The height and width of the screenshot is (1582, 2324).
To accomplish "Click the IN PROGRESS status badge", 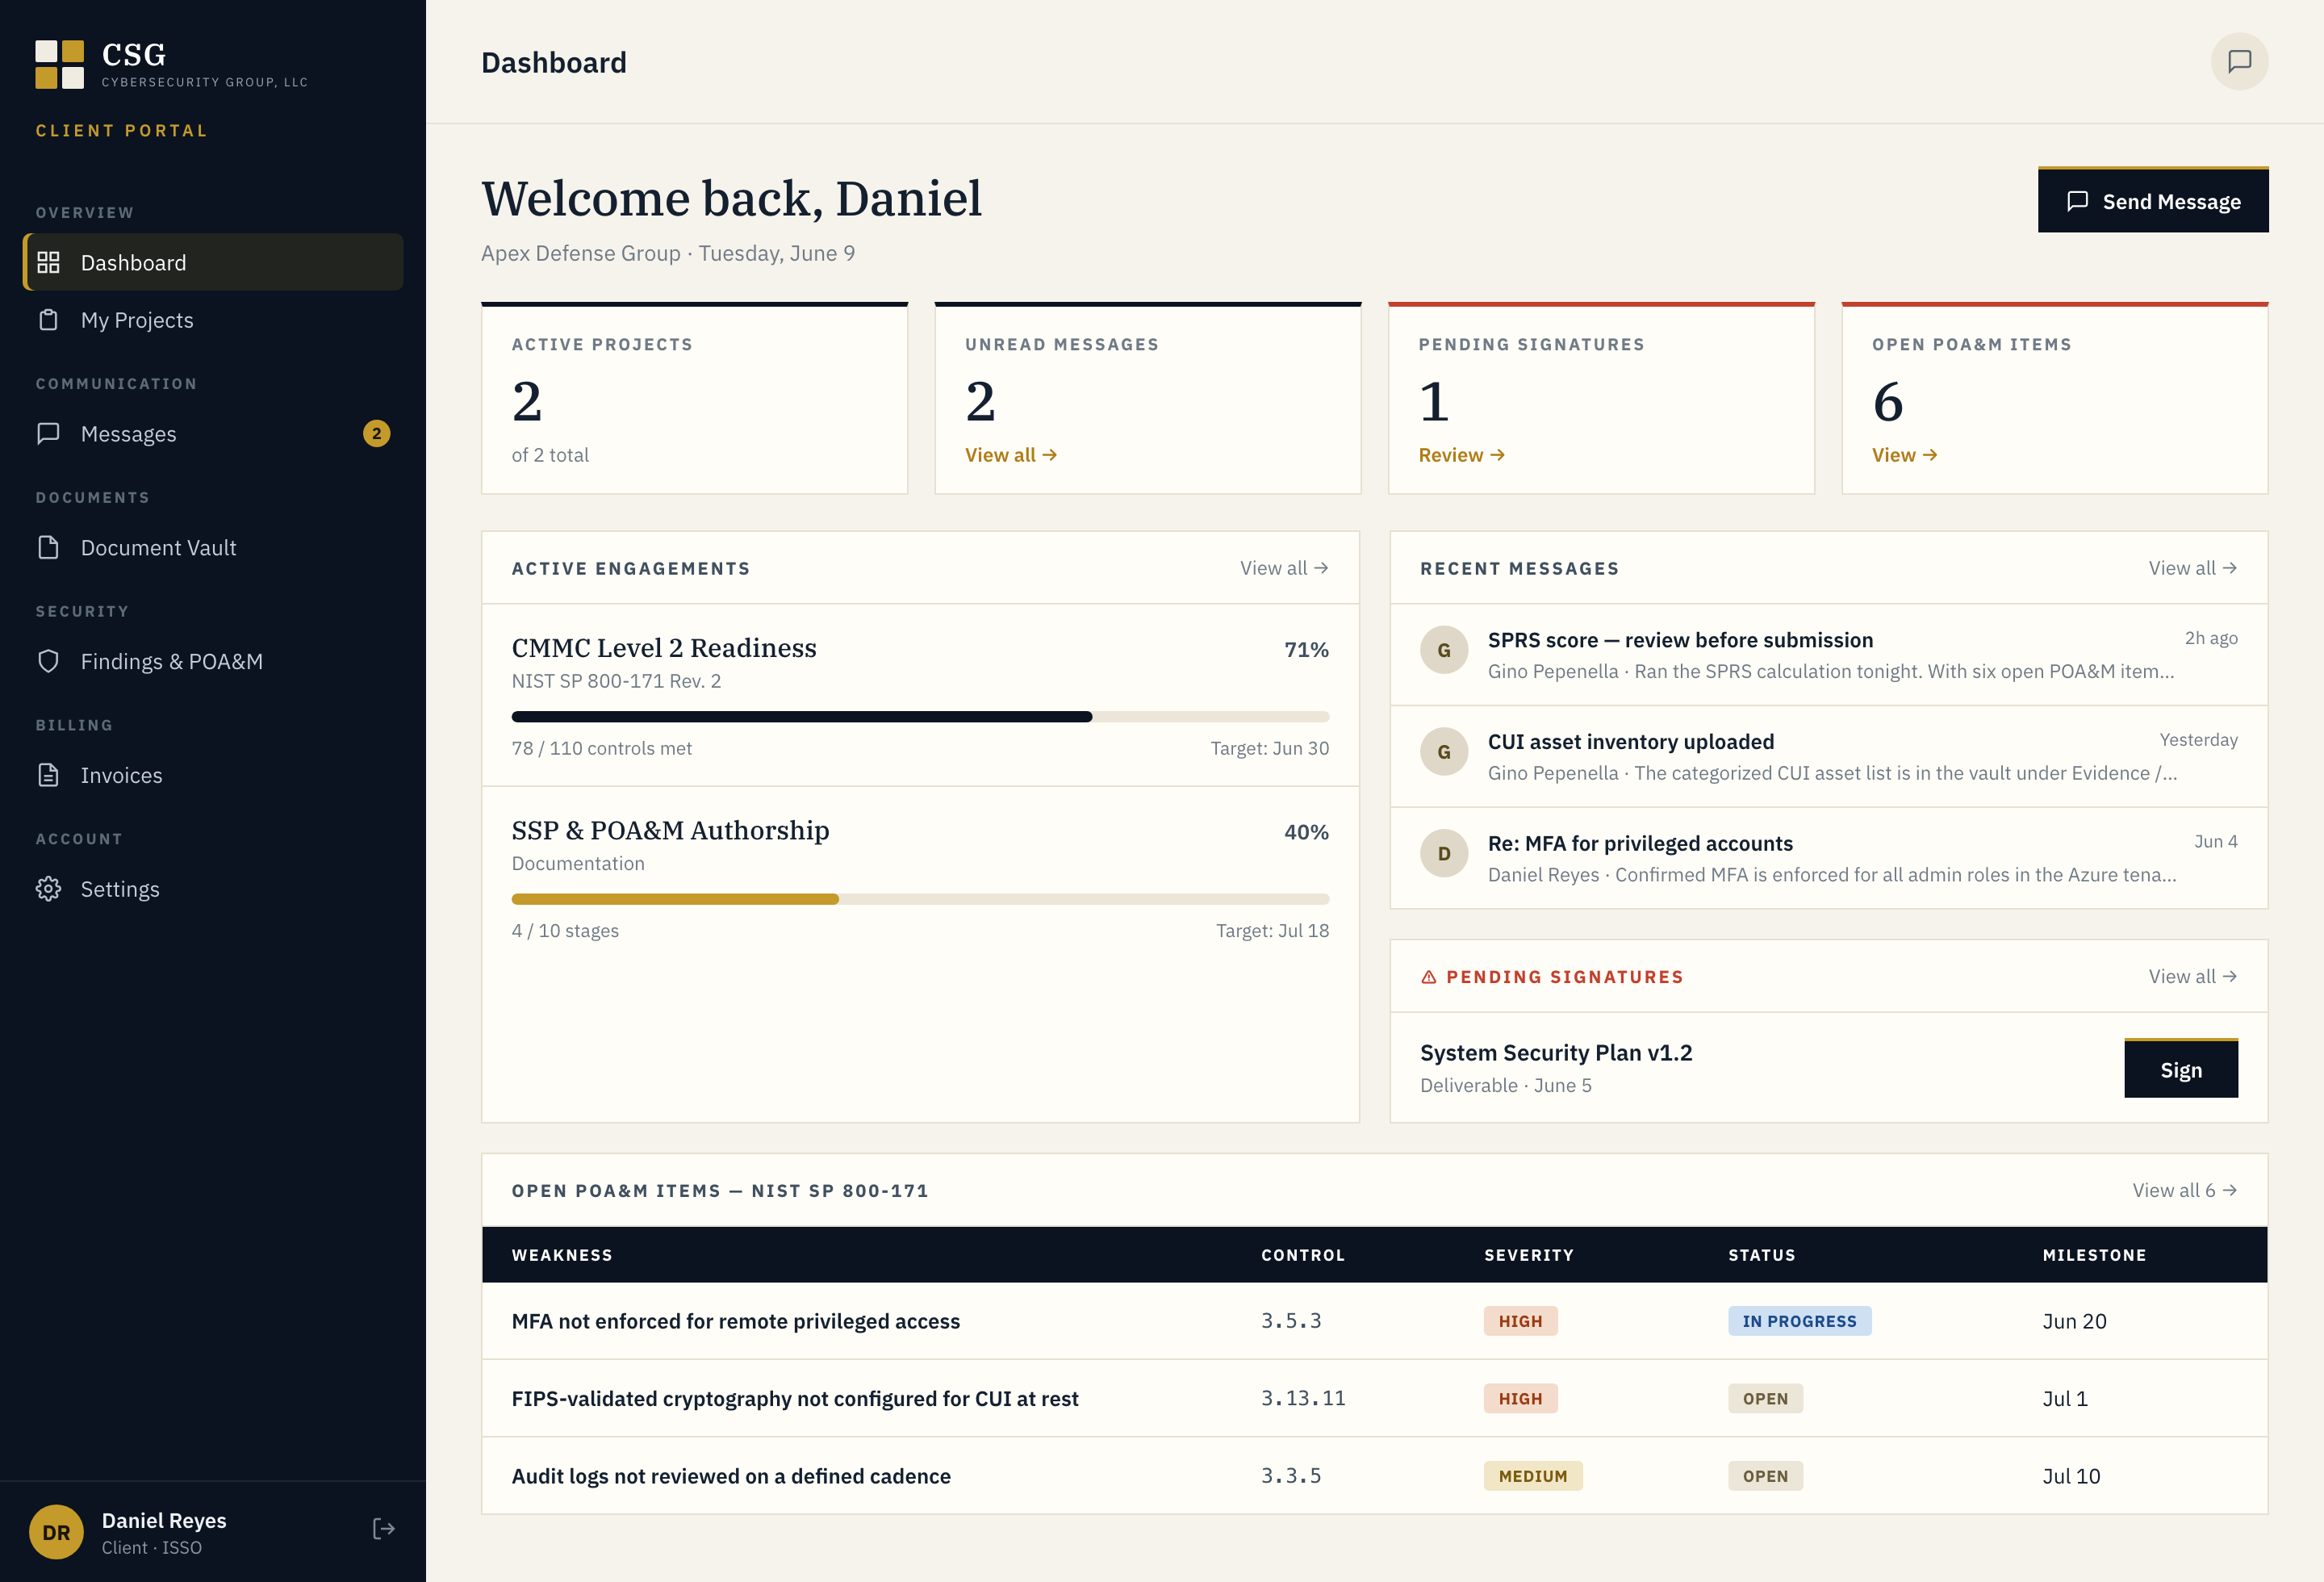I will point(1799,1321).
